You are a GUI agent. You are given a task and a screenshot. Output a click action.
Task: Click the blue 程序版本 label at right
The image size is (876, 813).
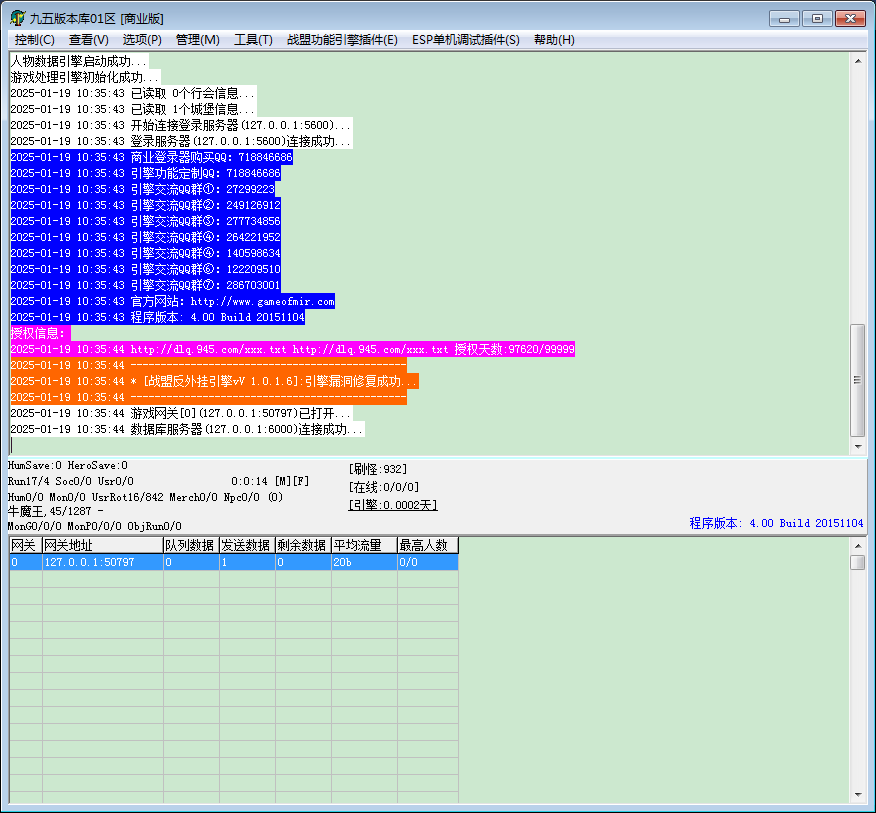pos(776,524)
